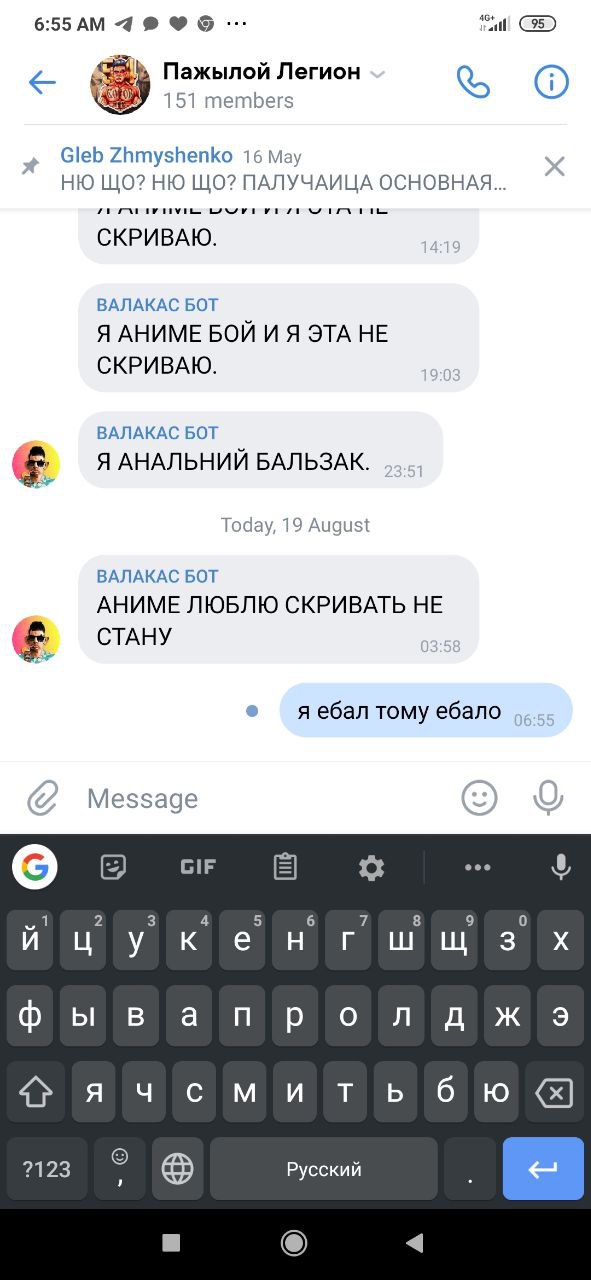Viewport: 591px width, 1280px height.
Task: Open keyboard clipboard icon
Action: tap(285, 867)
